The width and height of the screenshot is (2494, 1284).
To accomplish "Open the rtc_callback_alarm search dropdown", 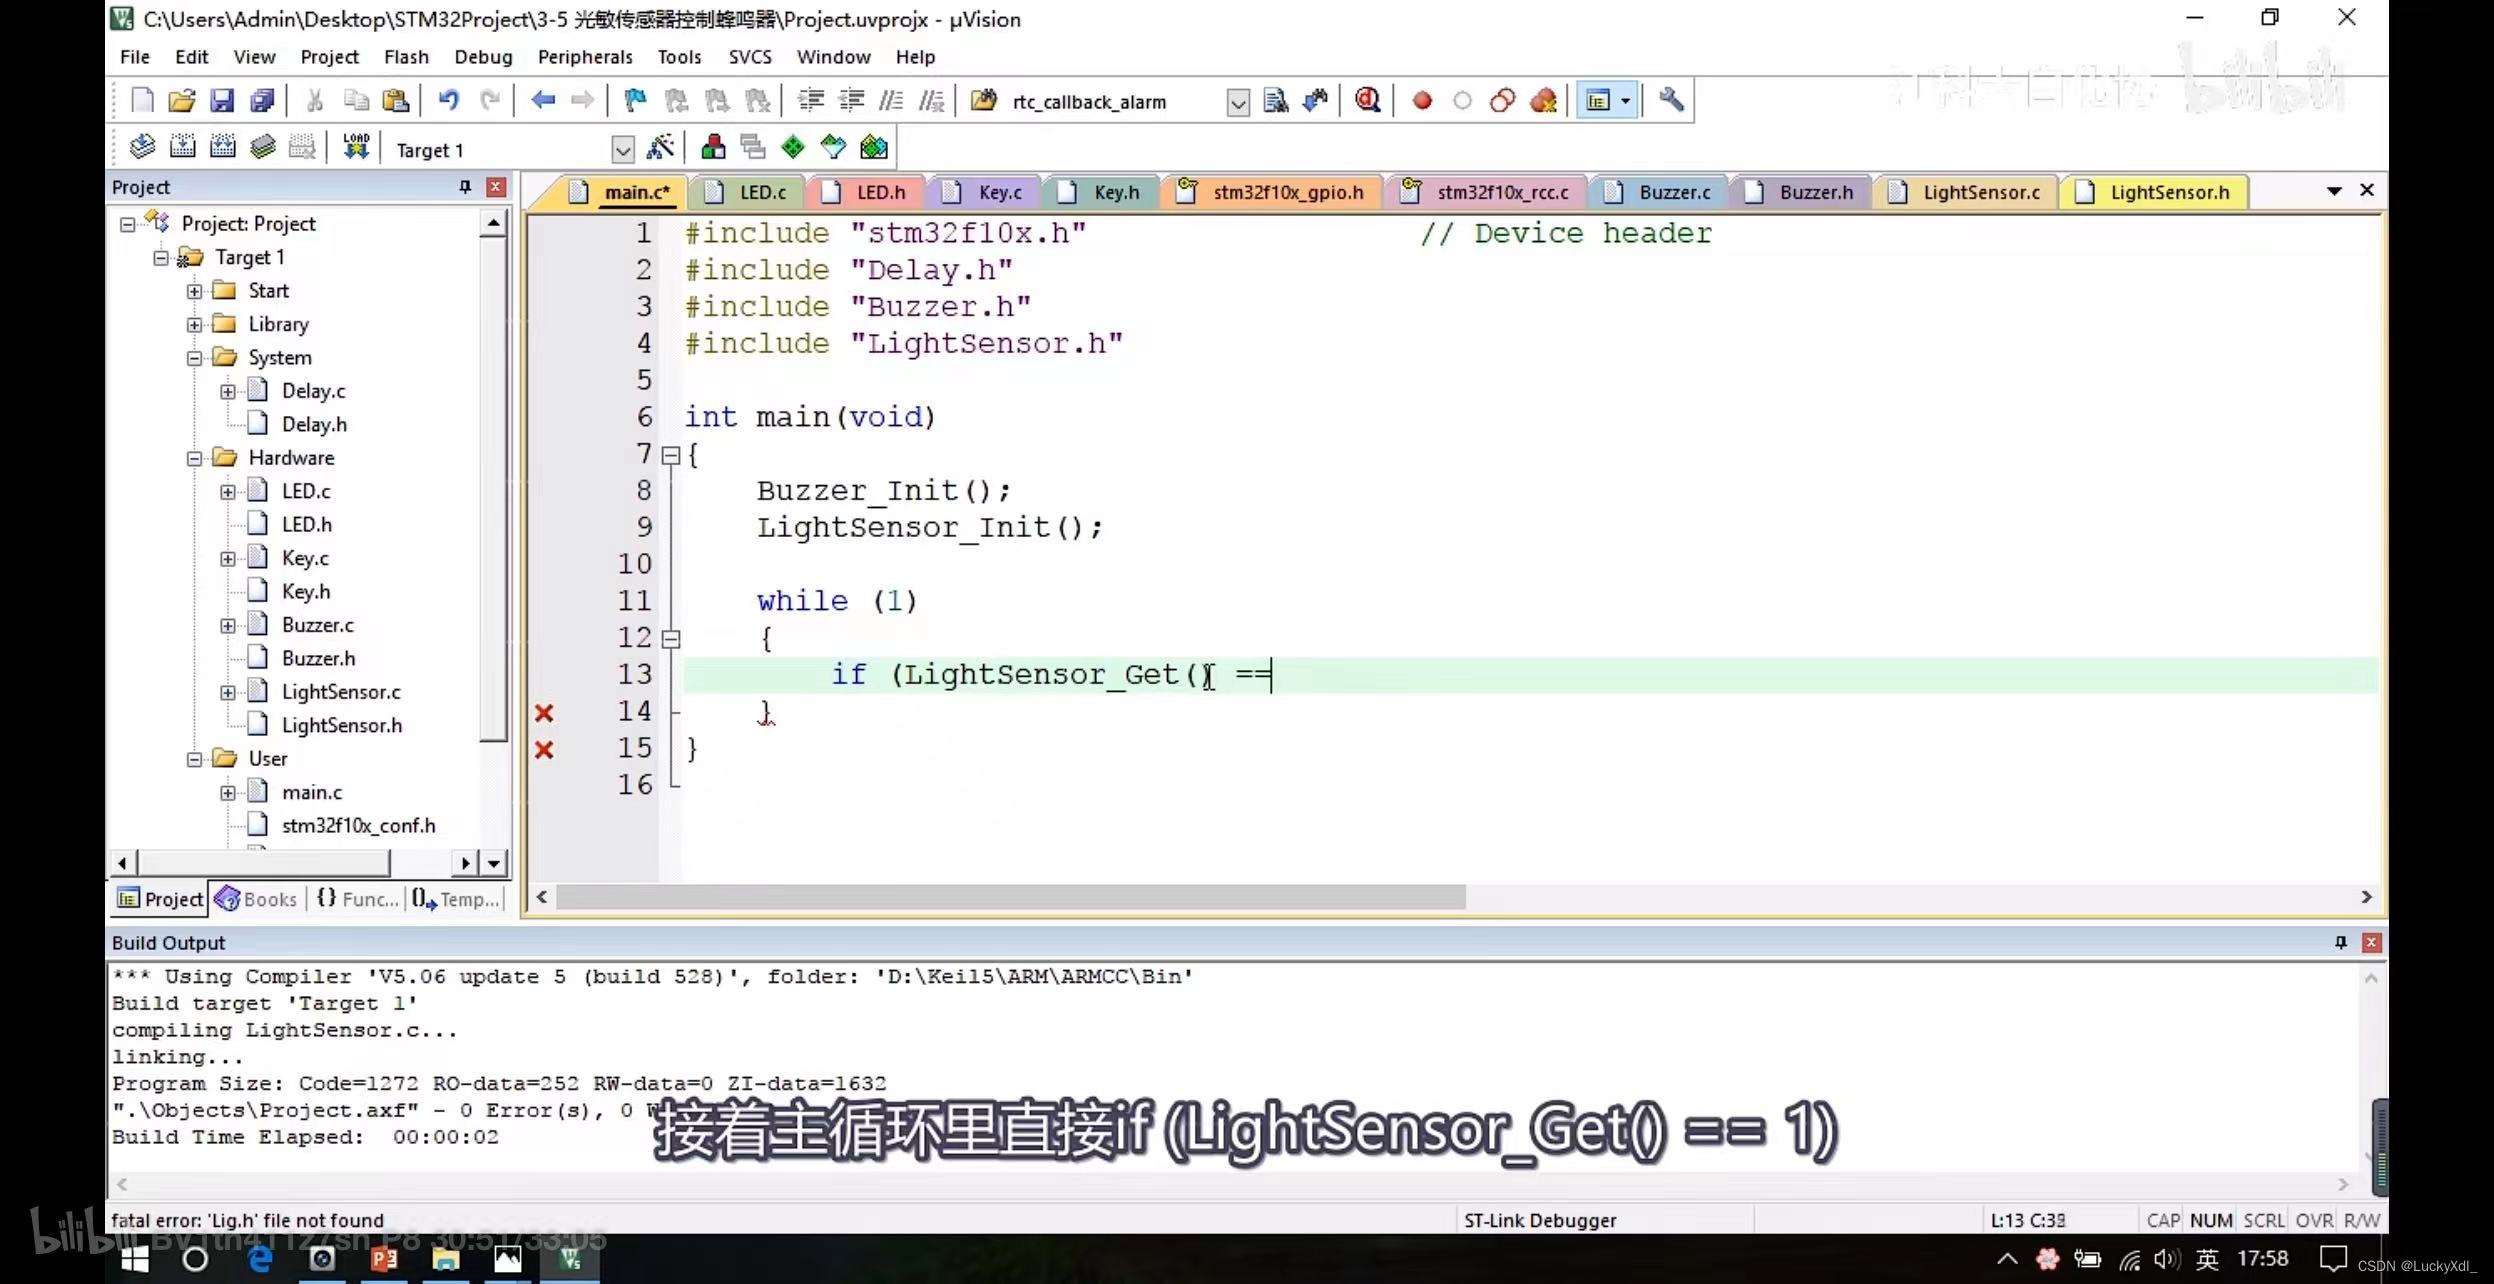I will tap(1238, 103).
